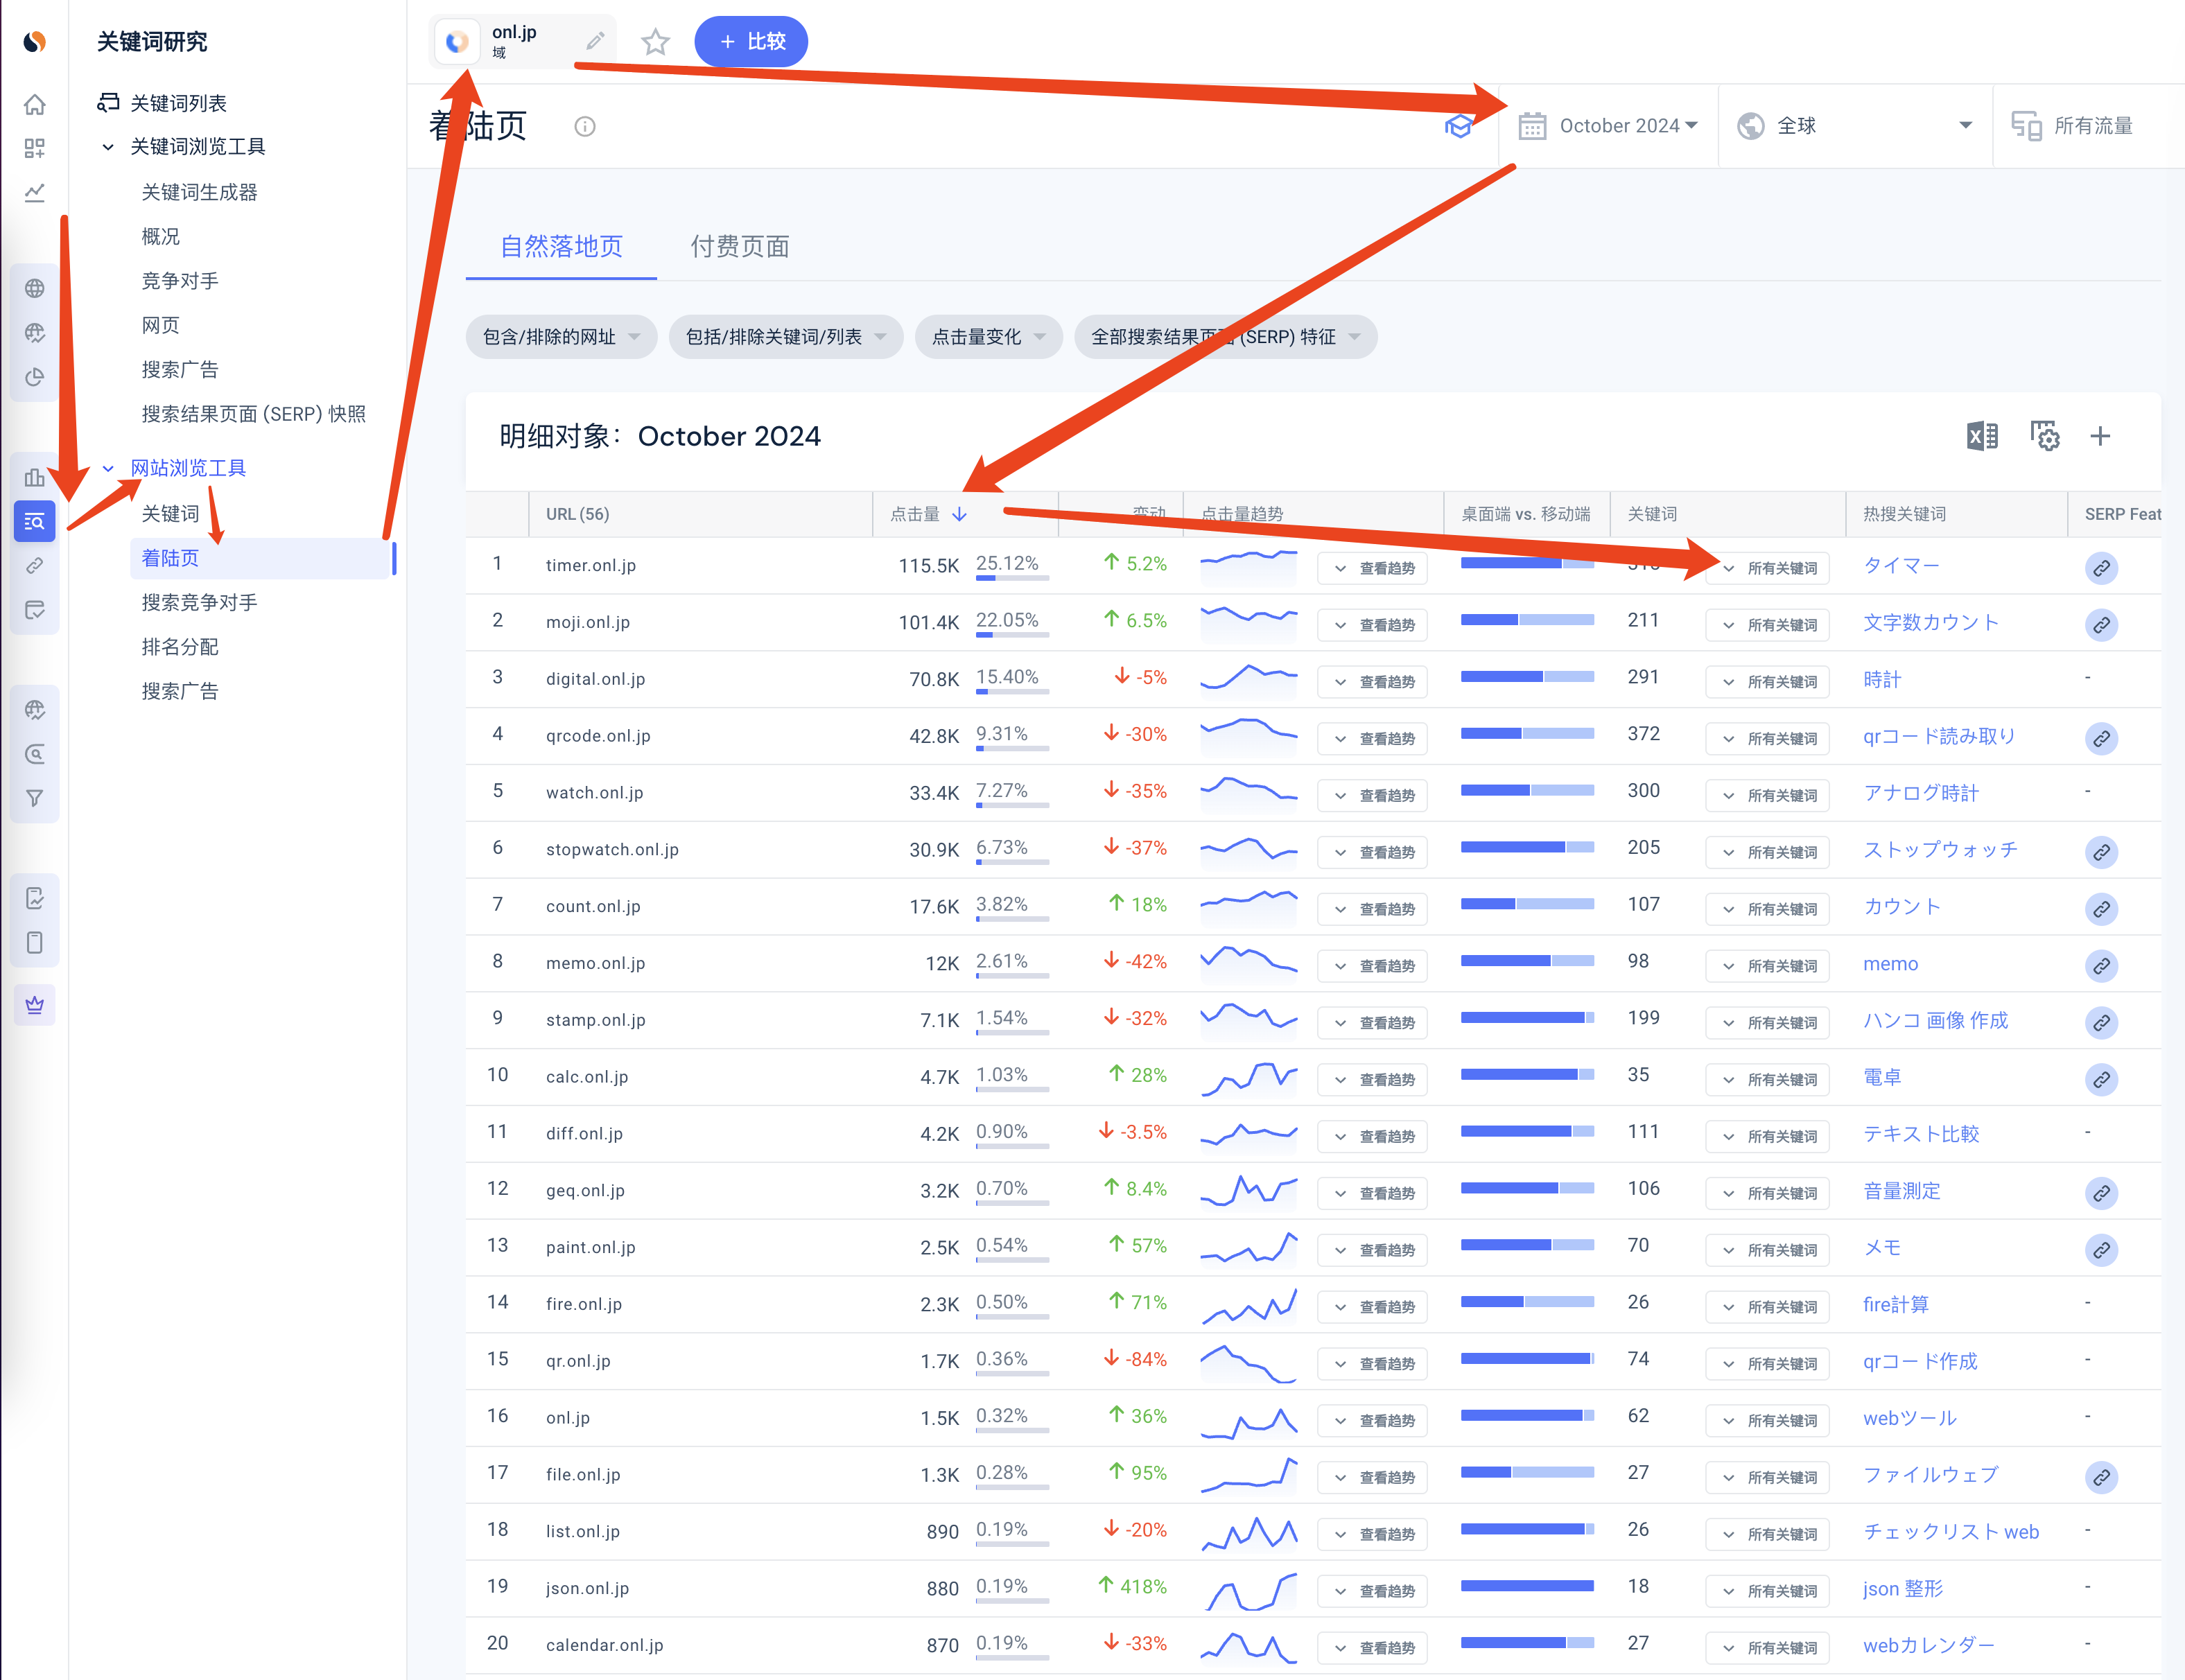Collapse the 网站浏览工具 tree section

108,468
